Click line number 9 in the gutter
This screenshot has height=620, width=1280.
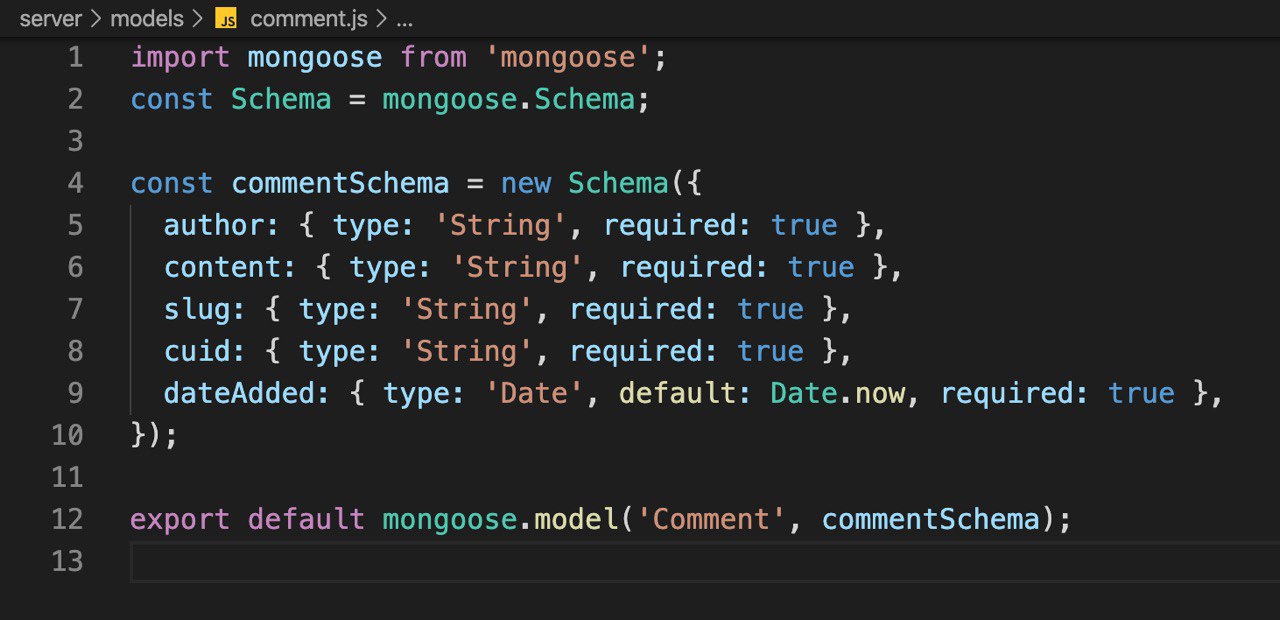[x=76, y=393]
